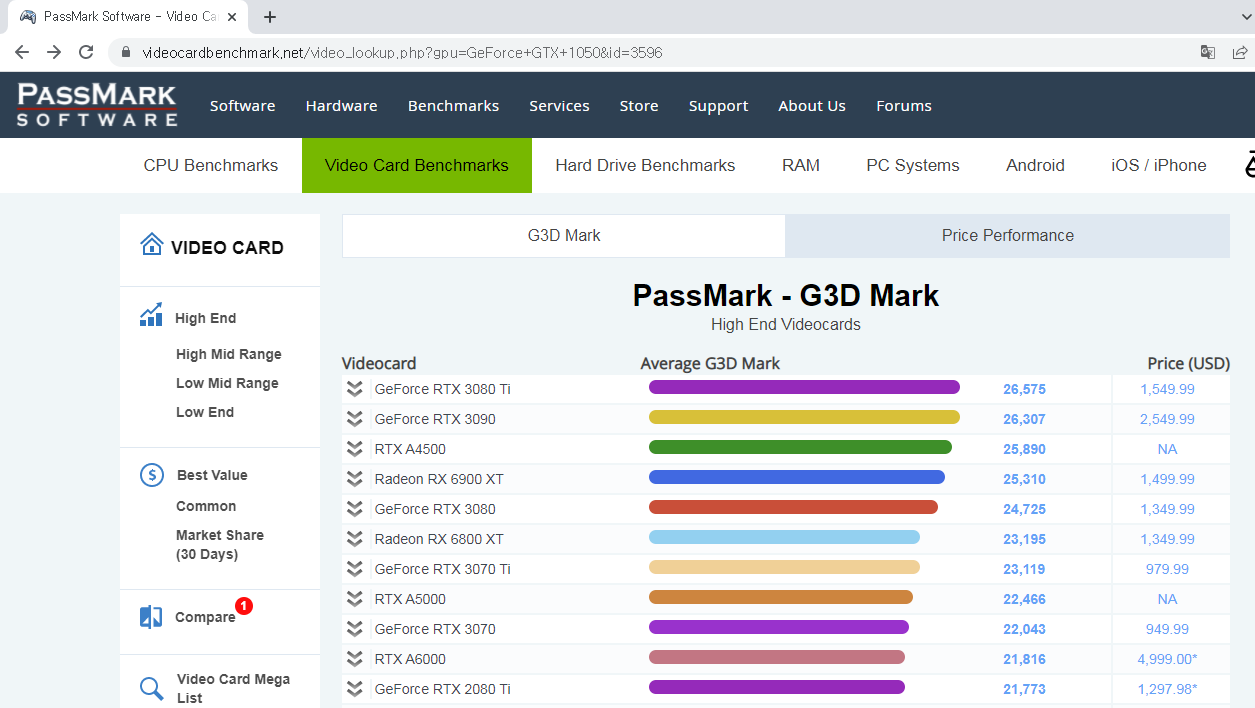Screen dimensions: 1255x708
Task: Click the PassMark Software logo
Action: coord(97,105)
